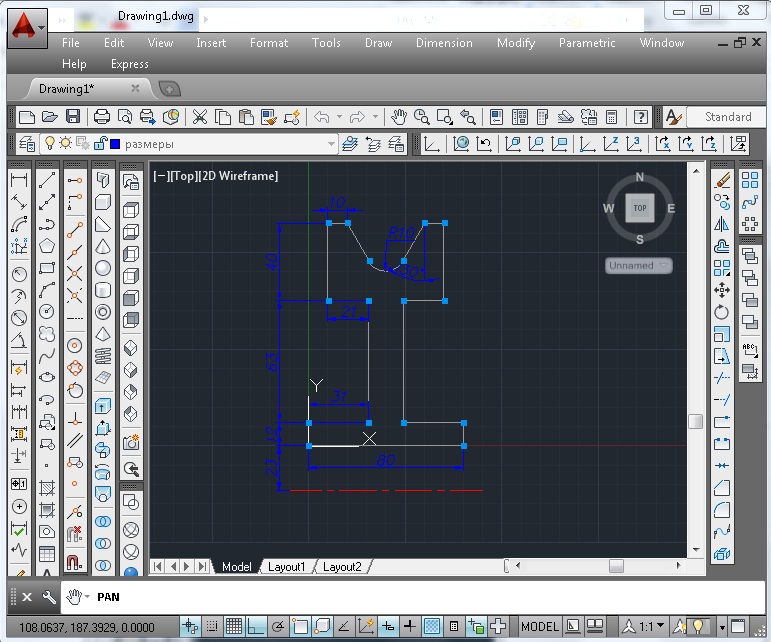771x642 pixels.
Task: Click the new drawing tab plus button
Action: click(170, 89)
